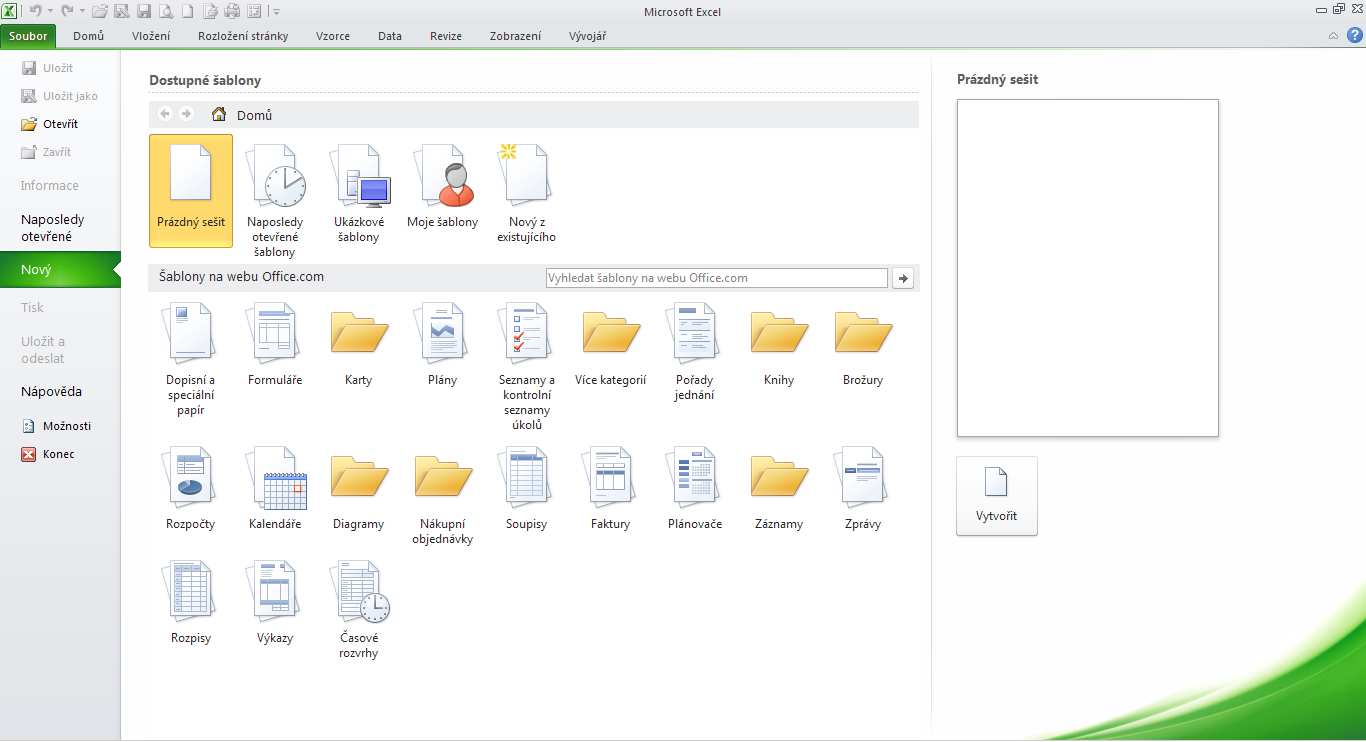This screenshot has height=742, width=1366.
Task: Click the Vytvořit create button
Action: (x=997, y=496)
